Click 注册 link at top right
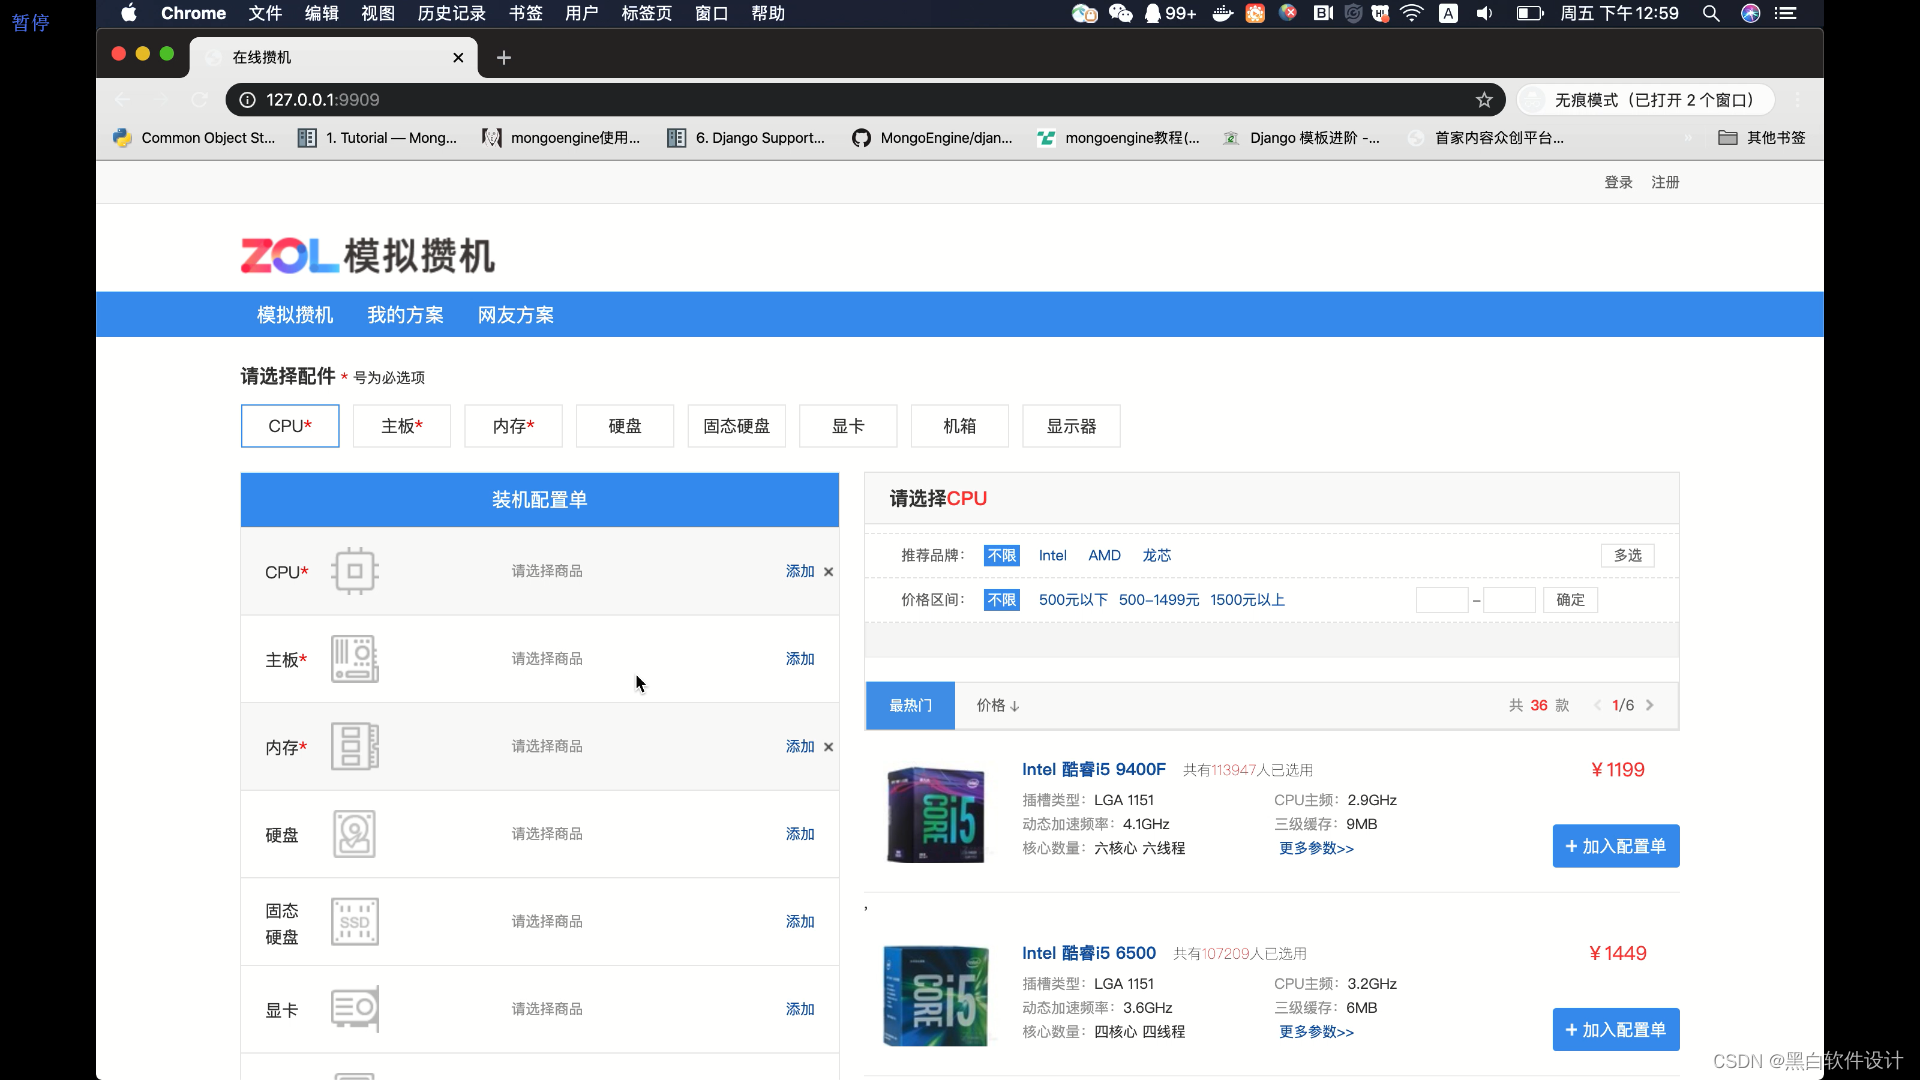Screen dimensions: 1920x1080 1665,182
